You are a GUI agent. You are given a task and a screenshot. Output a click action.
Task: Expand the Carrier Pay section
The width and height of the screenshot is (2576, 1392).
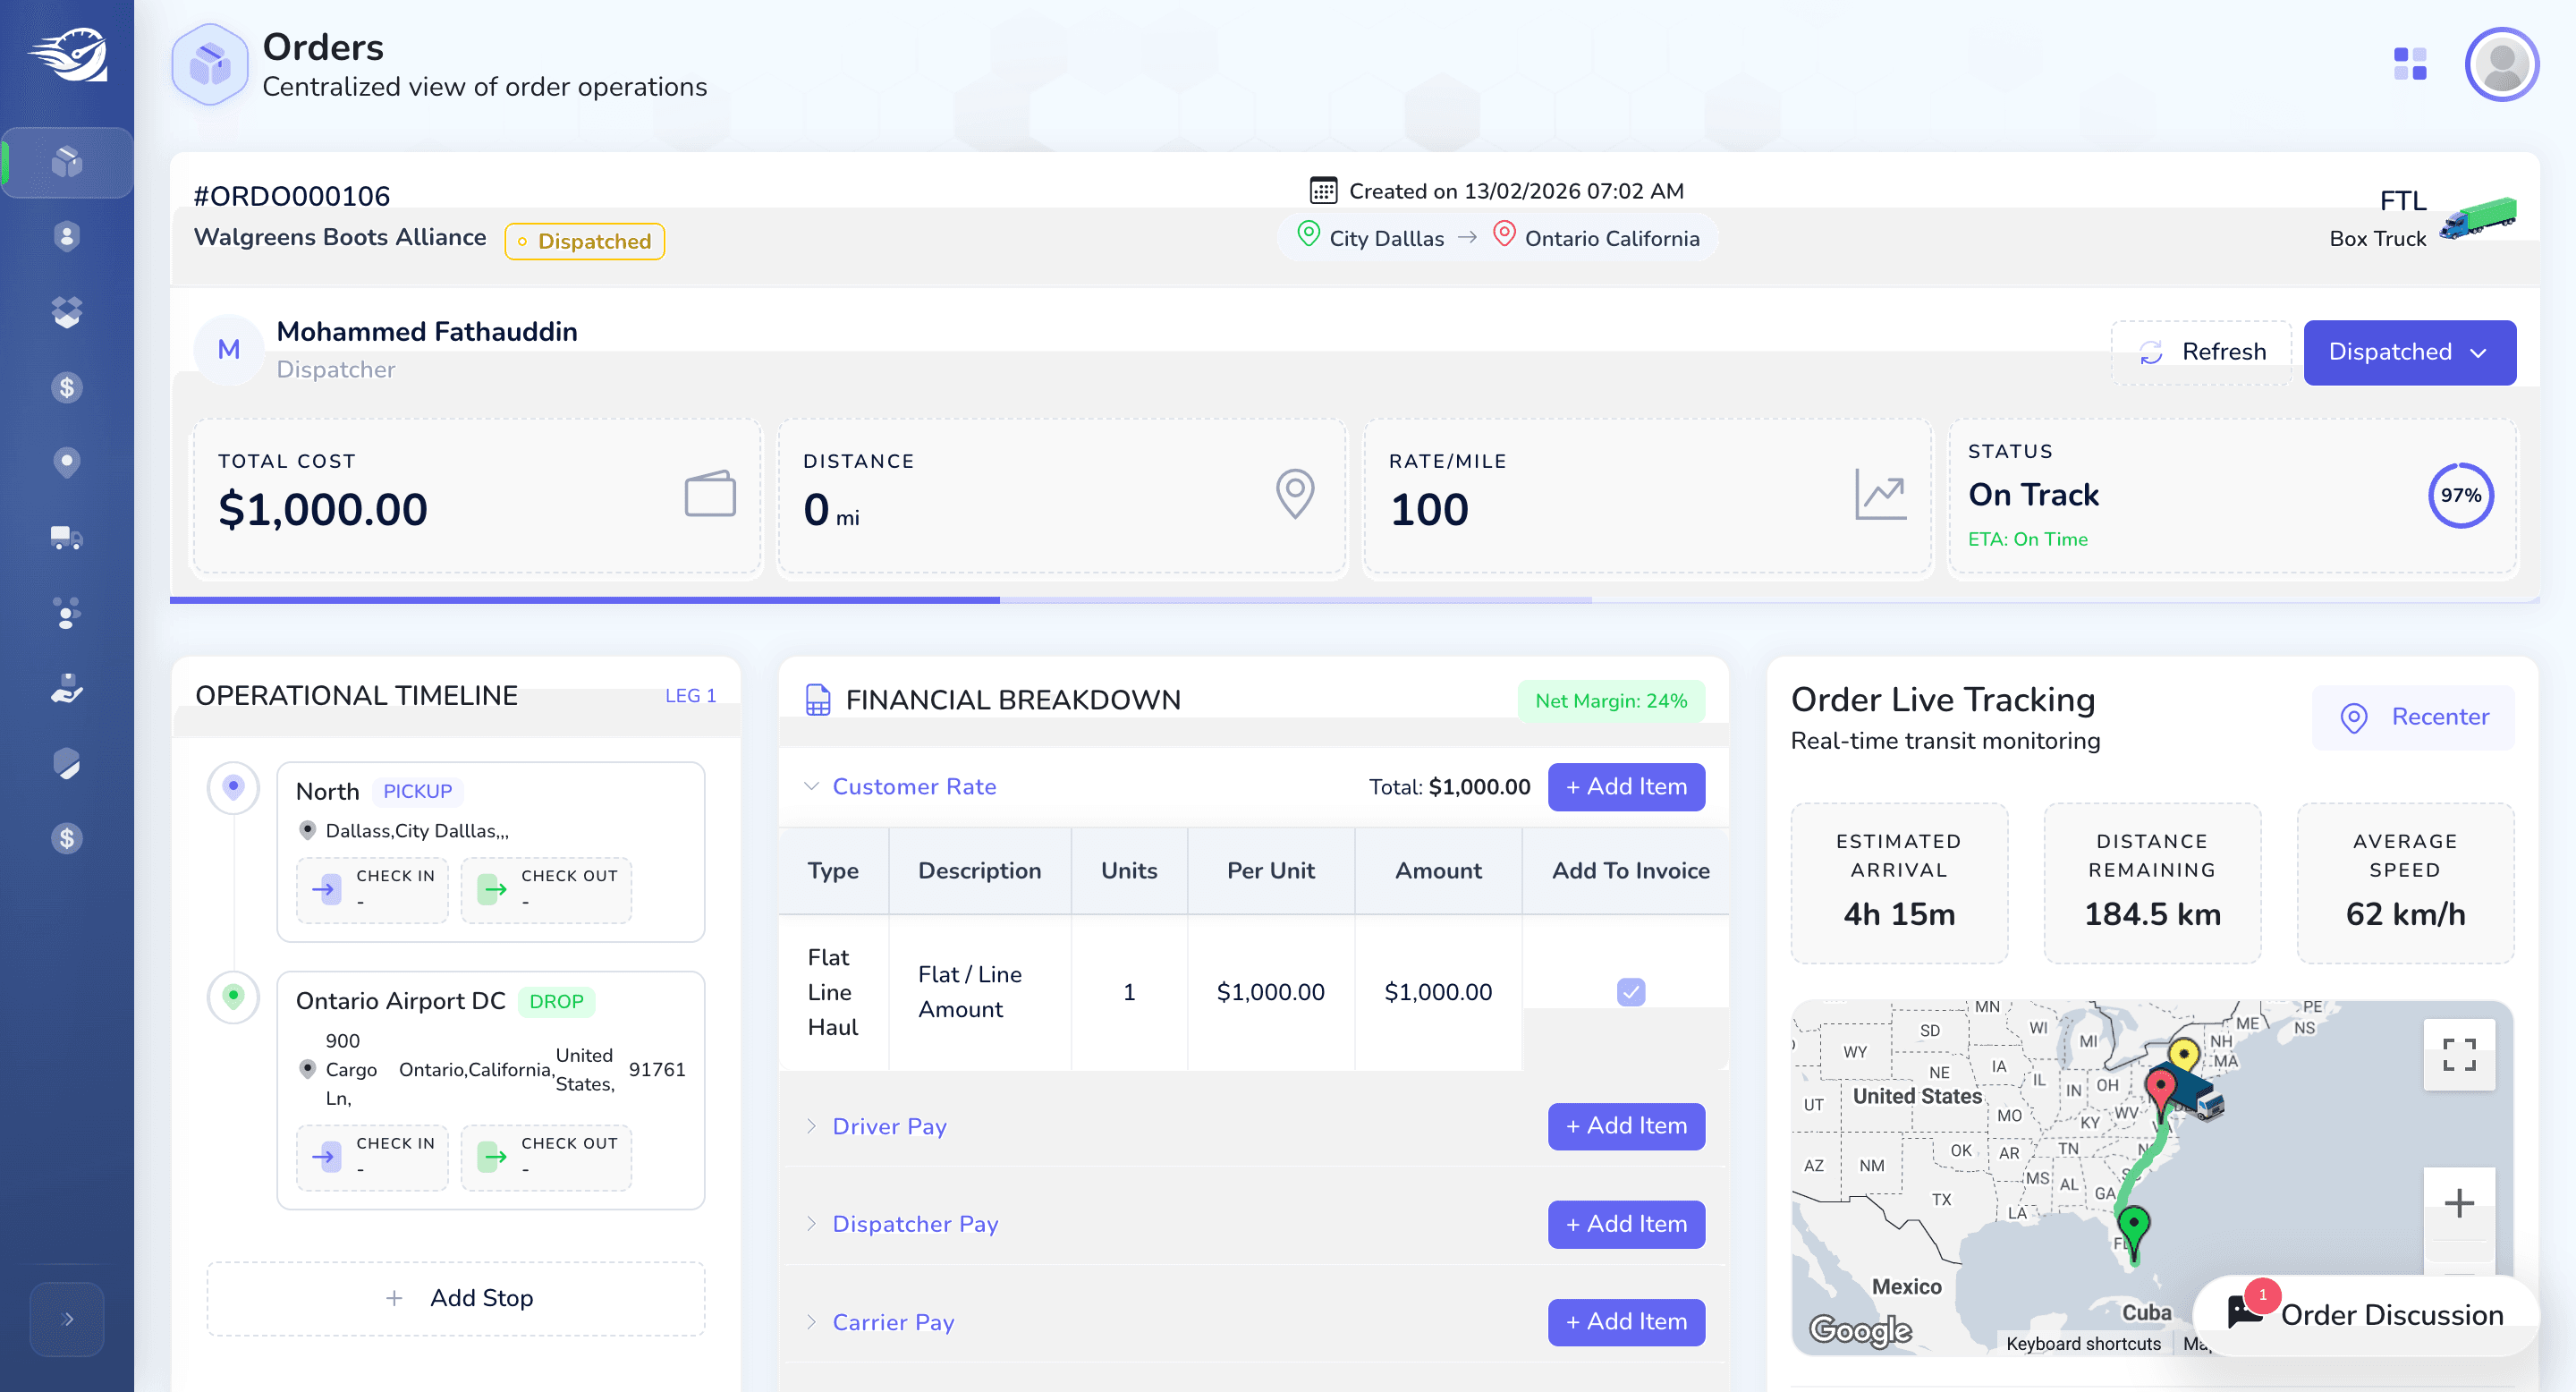click(x=811, y=1322)
